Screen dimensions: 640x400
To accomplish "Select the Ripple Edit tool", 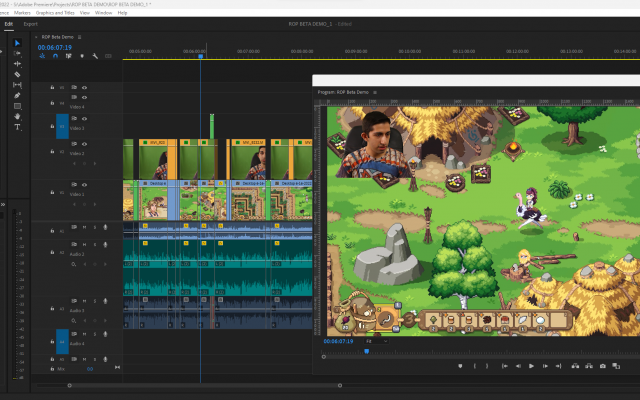I will pos(17,64).
